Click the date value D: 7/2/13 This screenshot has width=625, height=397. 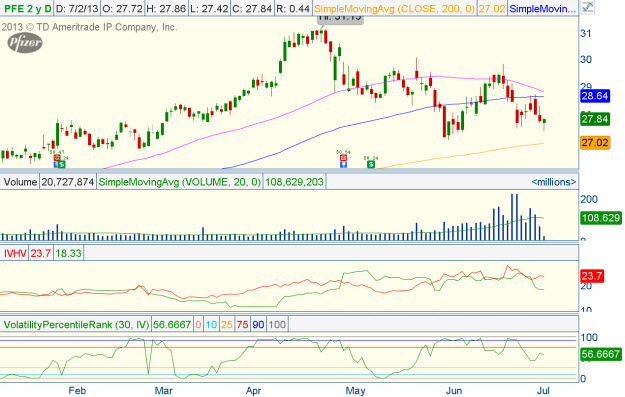[x=77, y=8]
